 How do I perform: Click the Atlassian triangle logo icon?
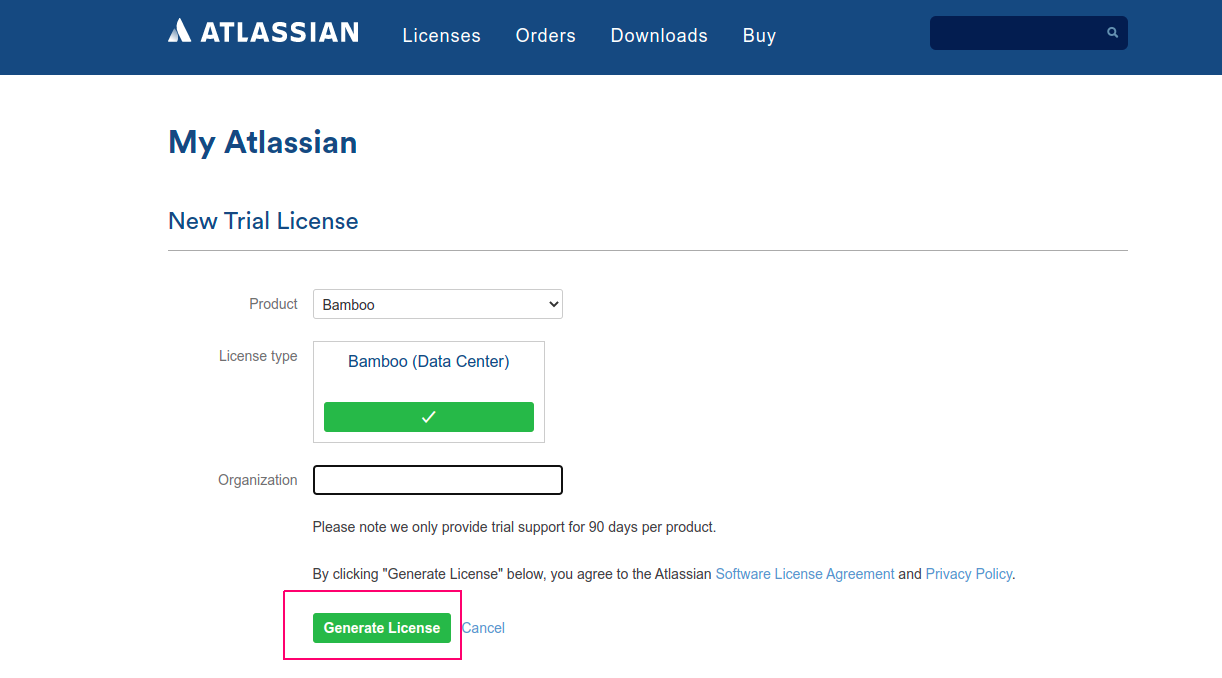pyautogui.click(x=179, y=31)
